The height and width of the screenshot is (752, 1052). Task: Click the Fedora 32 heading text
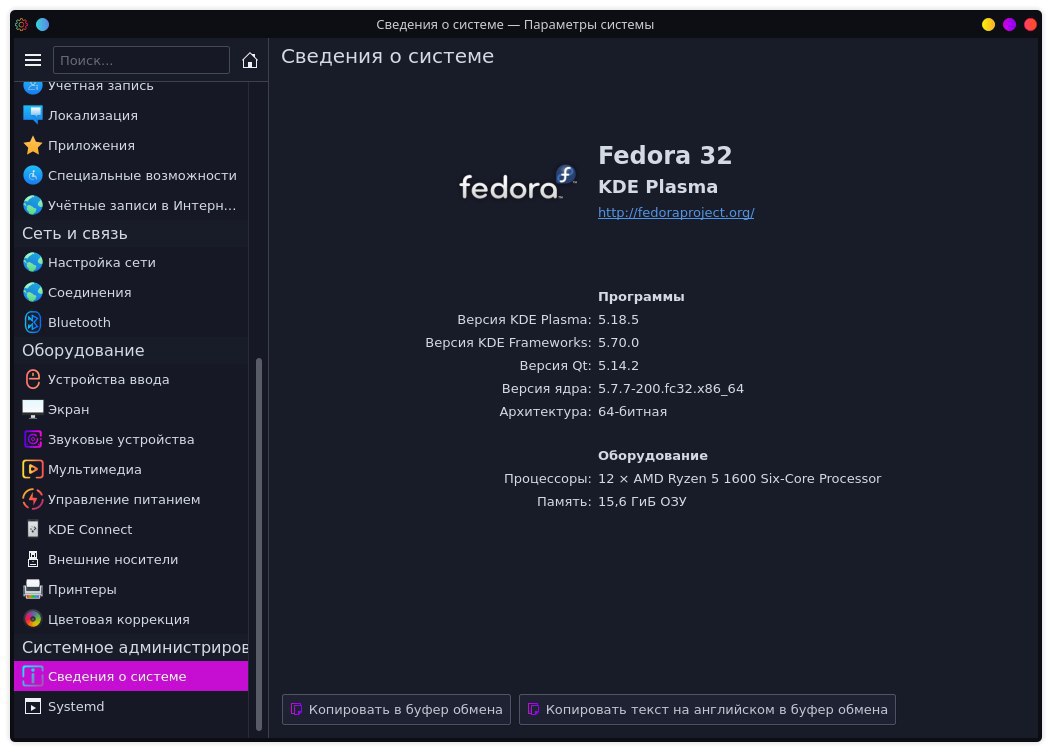(x=665, y=156)
